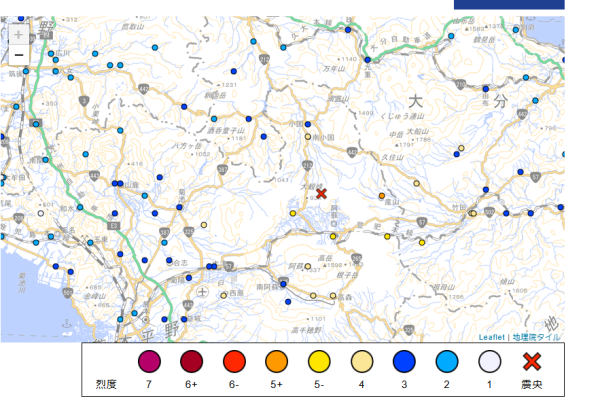Select the pale yellow marker beside 高森
Screen dimensions: 600x403
[333, 296]
